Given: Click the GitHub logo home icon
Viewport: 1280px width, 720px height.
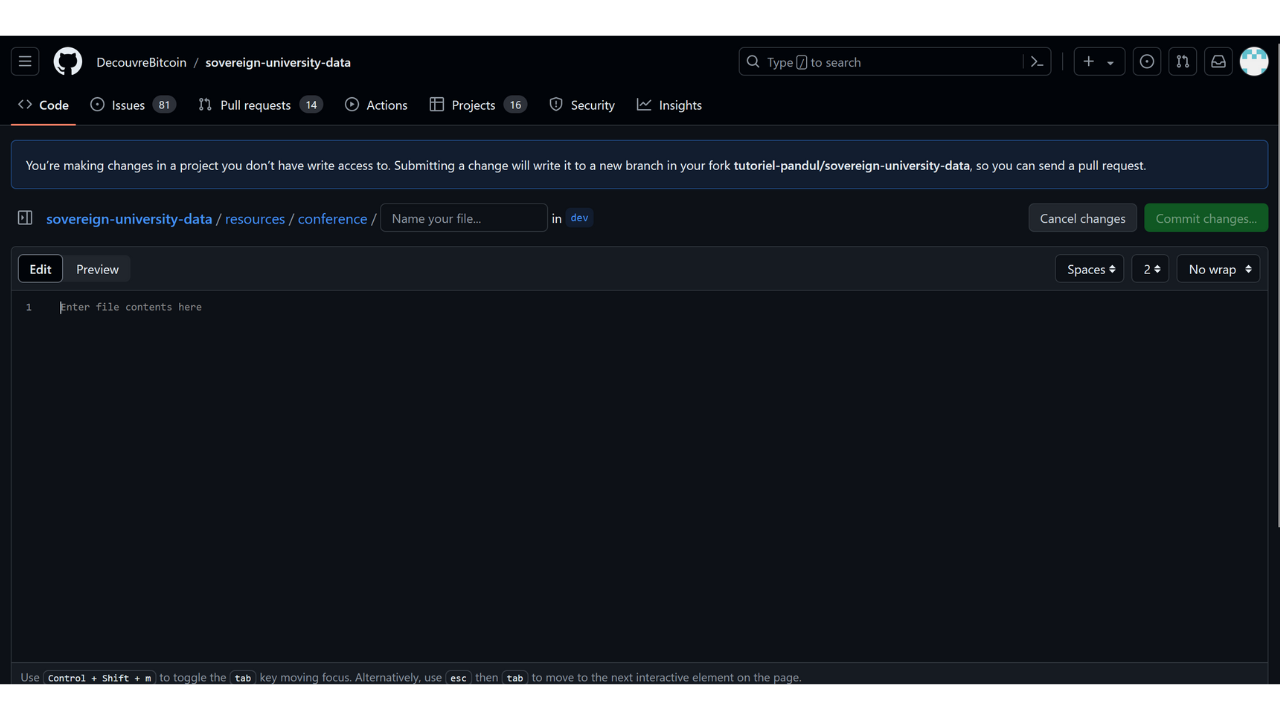Looking at the screenshot, I should [67, 62].
